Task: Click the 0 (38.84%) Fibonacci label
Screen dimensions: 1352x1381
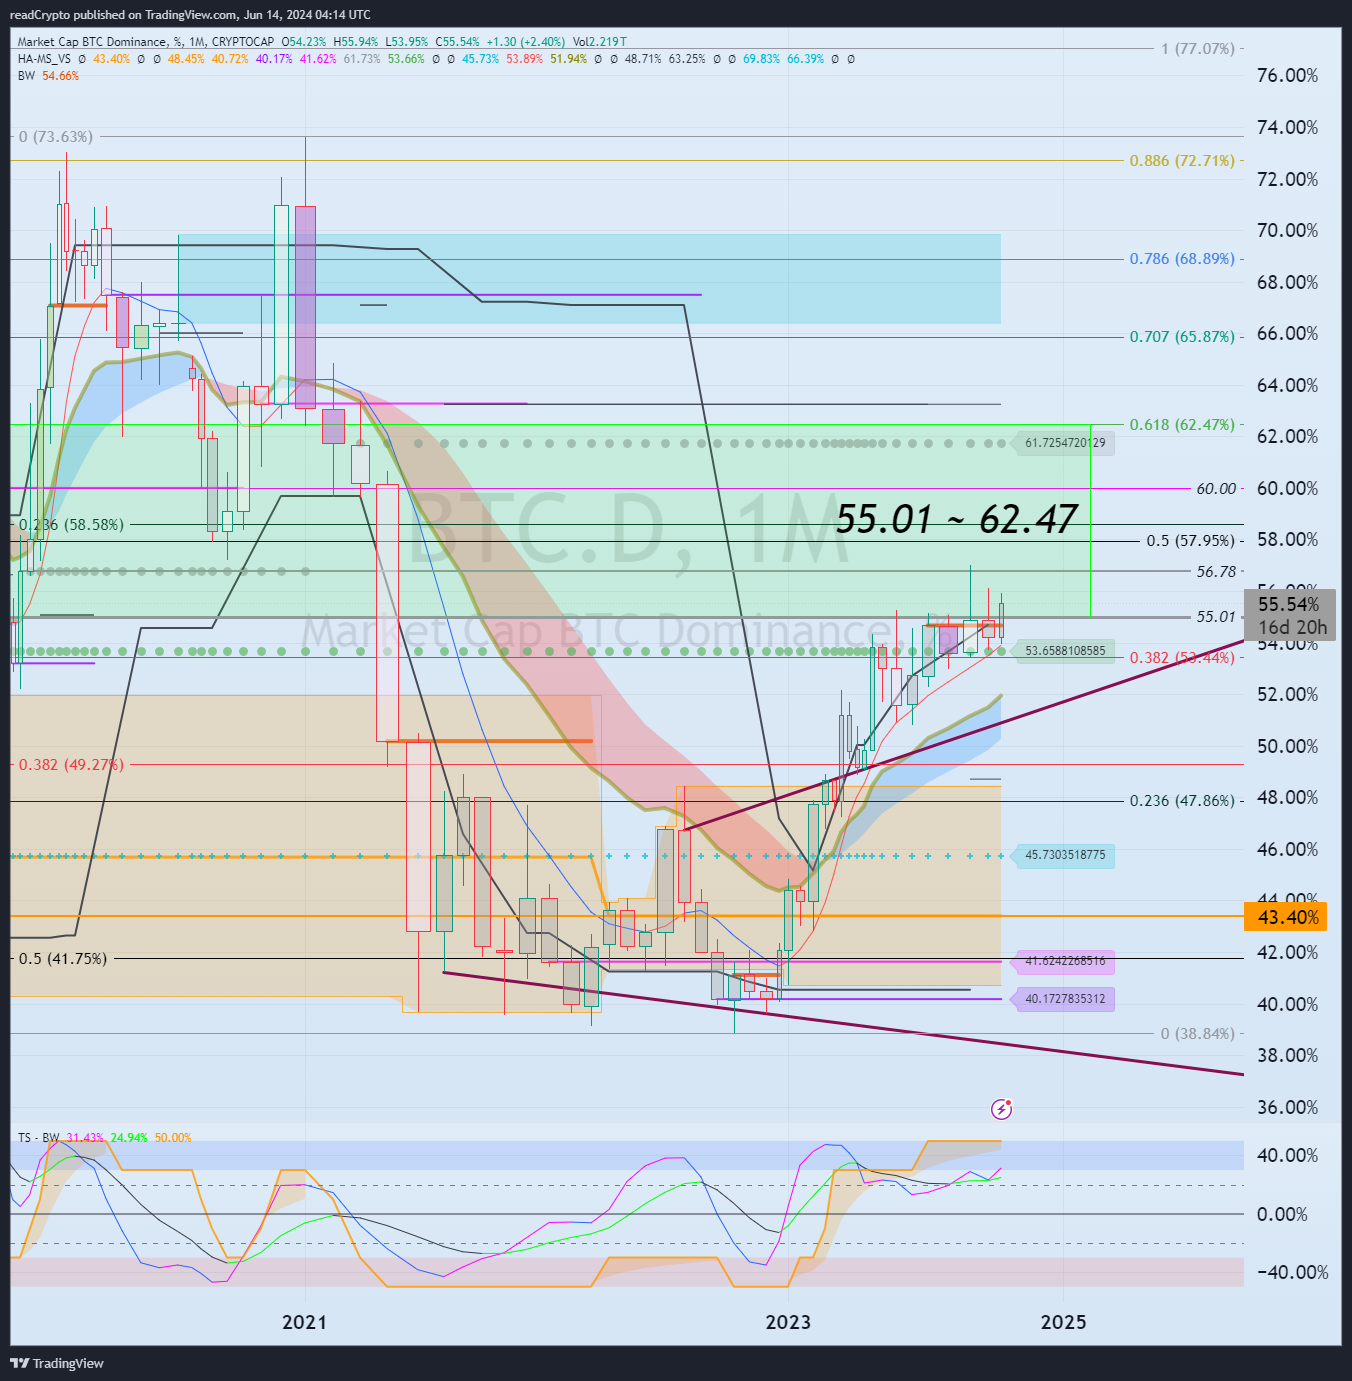Action: tap(1198, 1034)
